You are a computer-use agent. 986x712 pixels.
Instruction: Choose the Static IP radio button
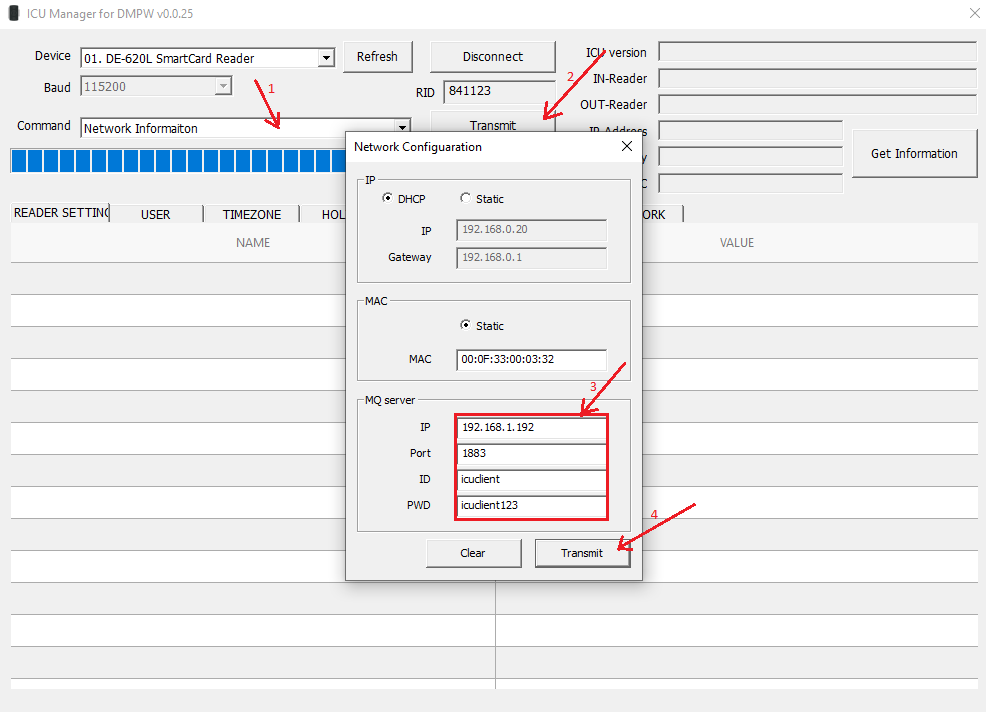tap(465, 199)
